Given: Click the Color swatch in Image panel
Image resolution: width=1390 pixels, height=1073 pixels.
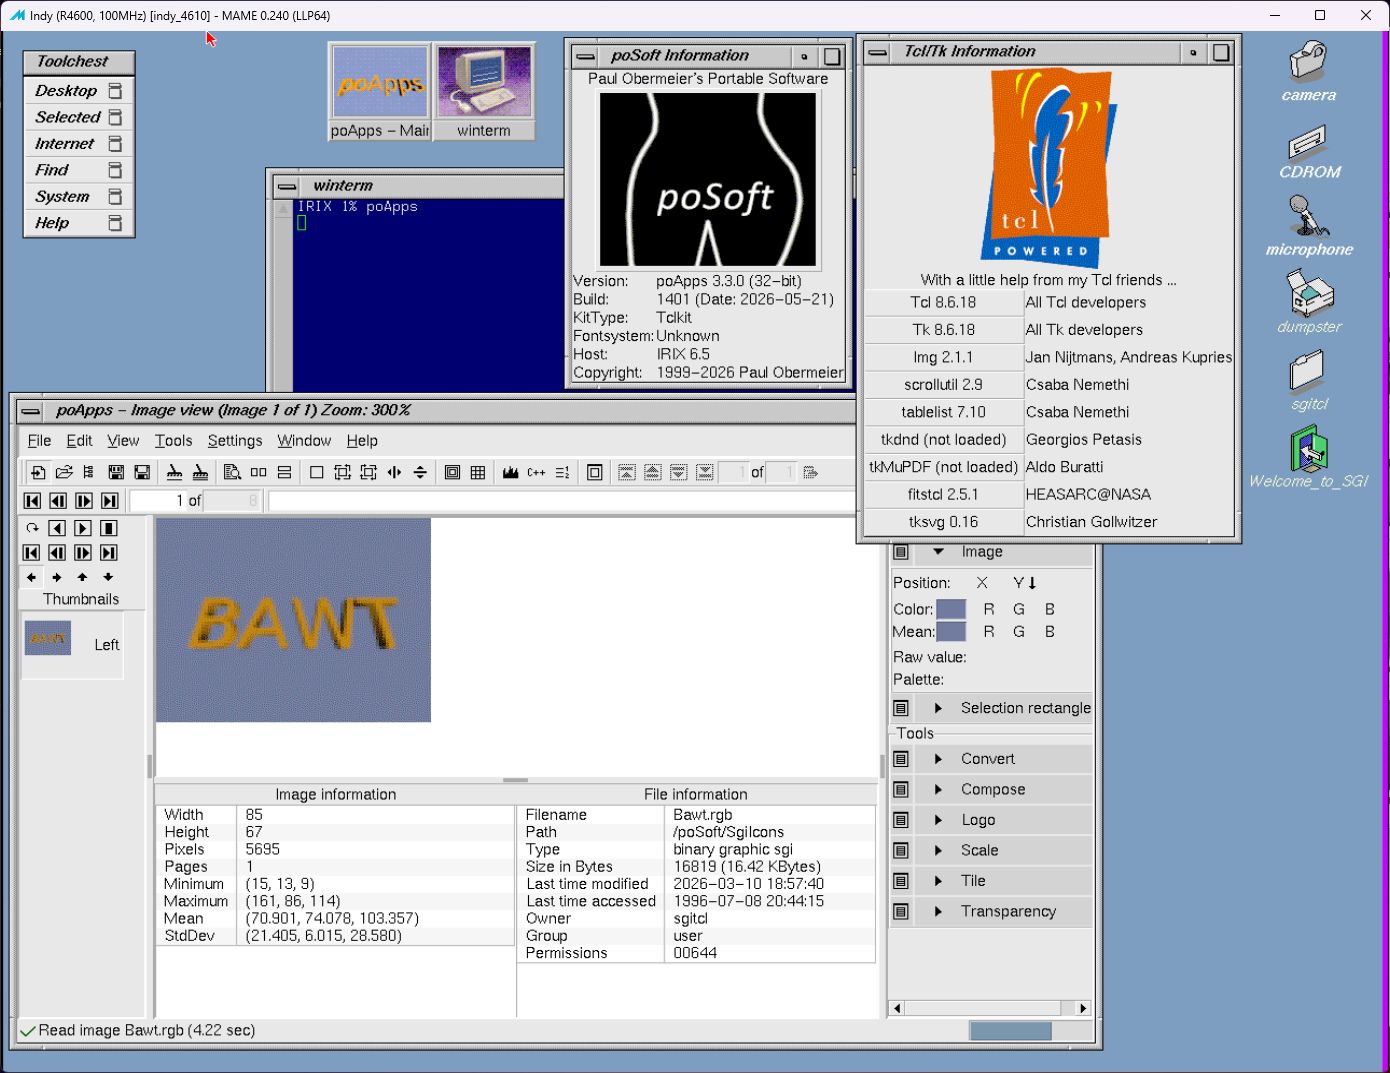Looking at the screenshot, I should click(x=951, y=609).
